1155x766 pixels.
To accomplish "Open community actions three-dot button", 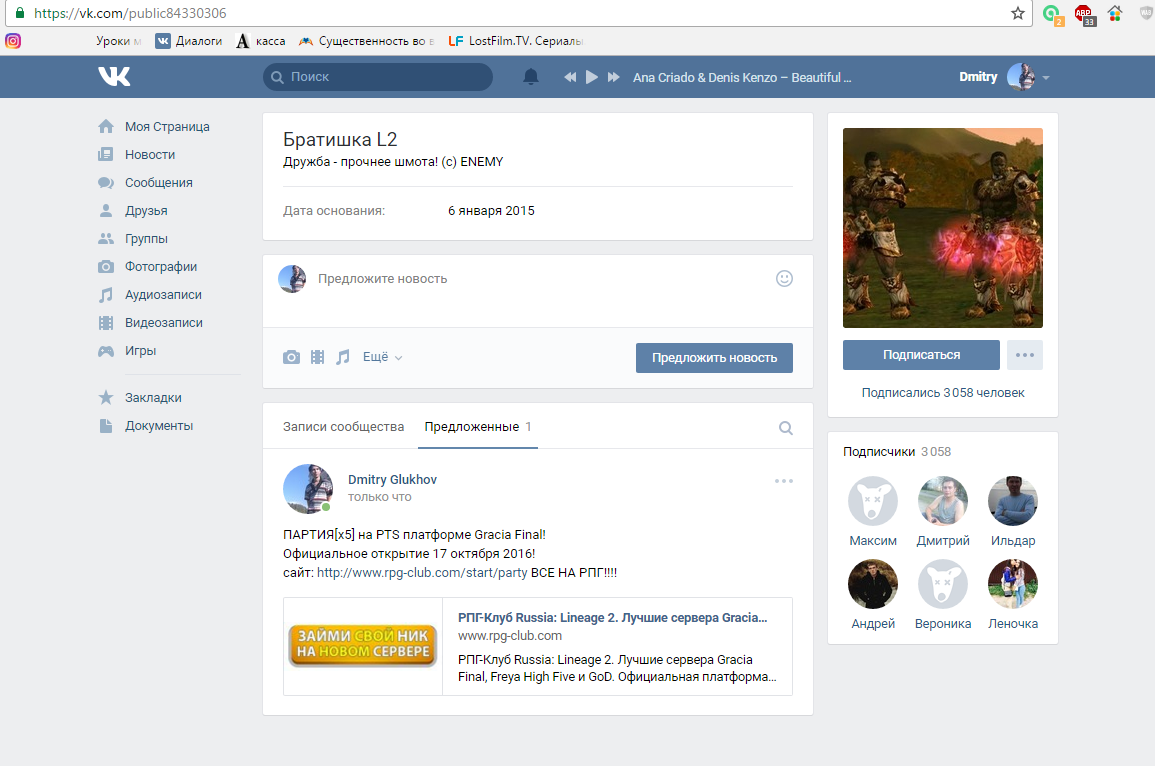I will (1025, 355).
